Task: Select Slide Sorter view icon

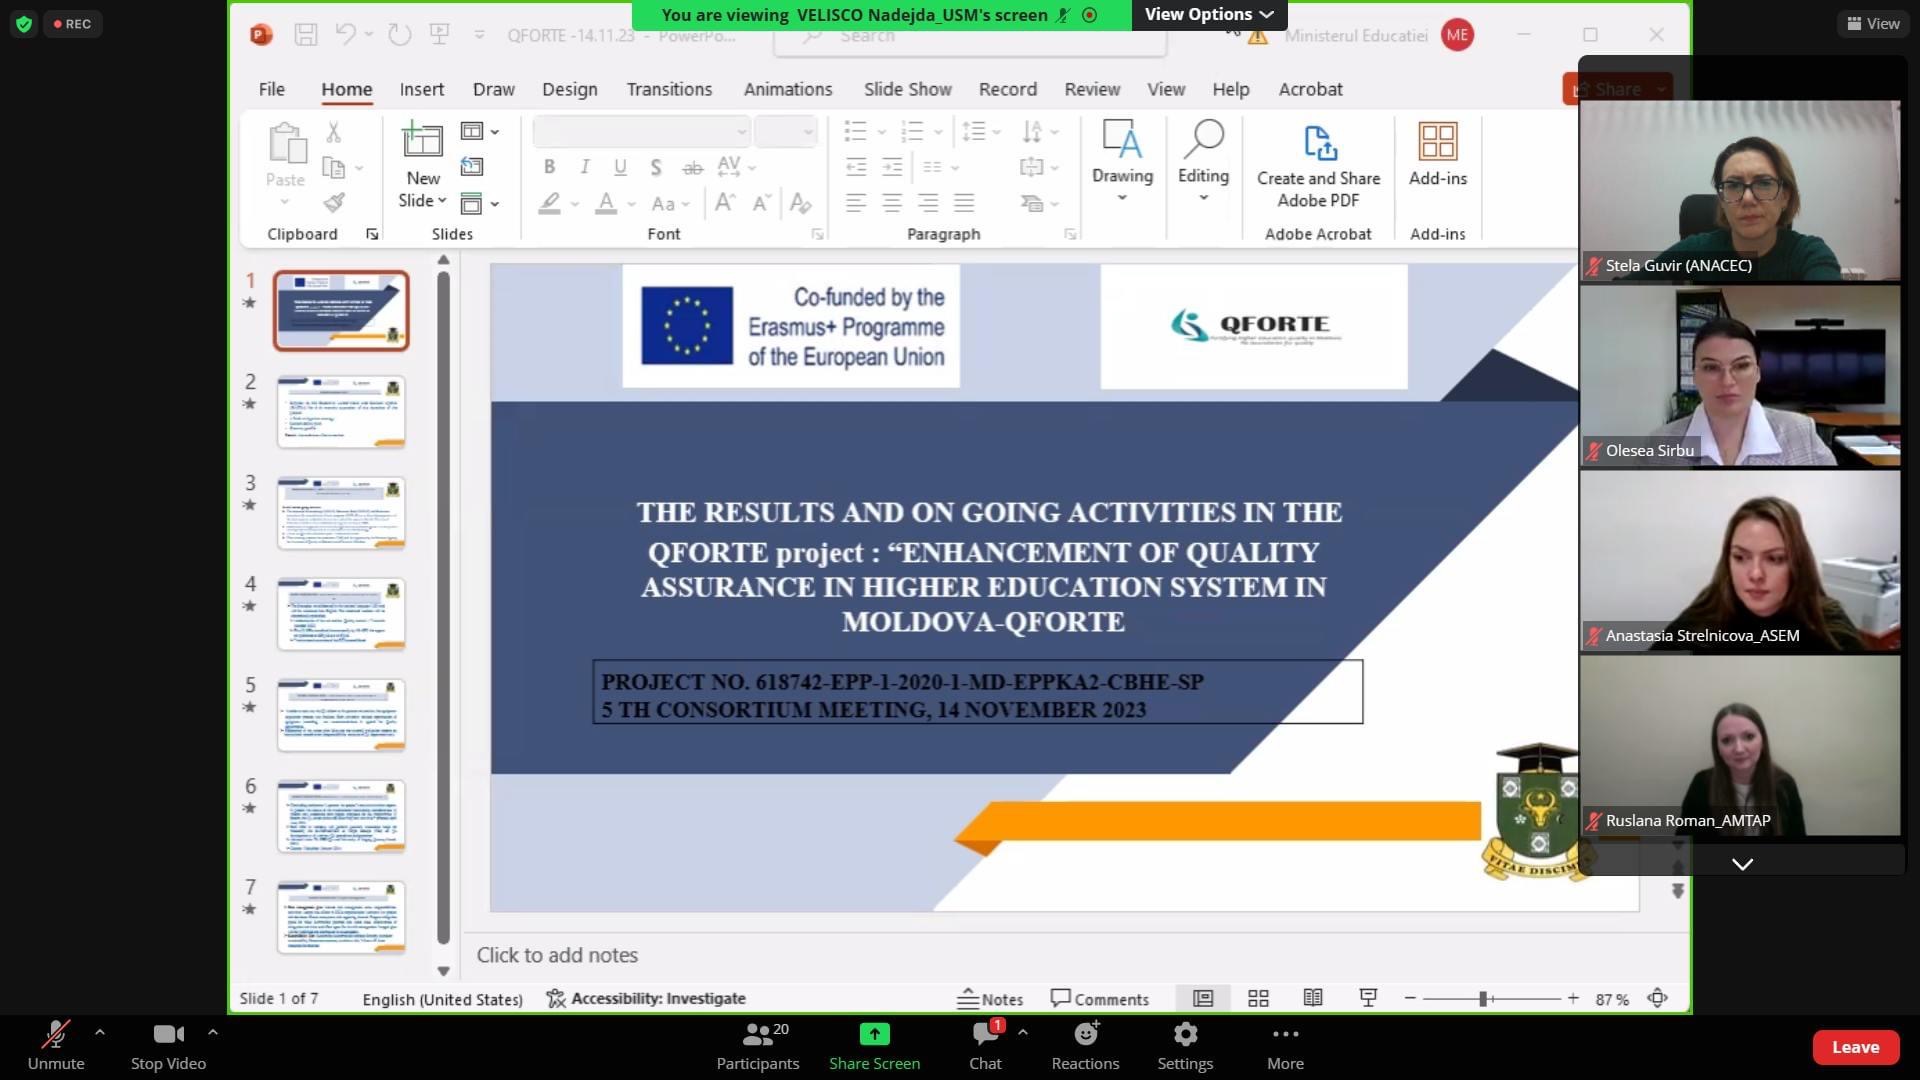Action: [1258, 998]
